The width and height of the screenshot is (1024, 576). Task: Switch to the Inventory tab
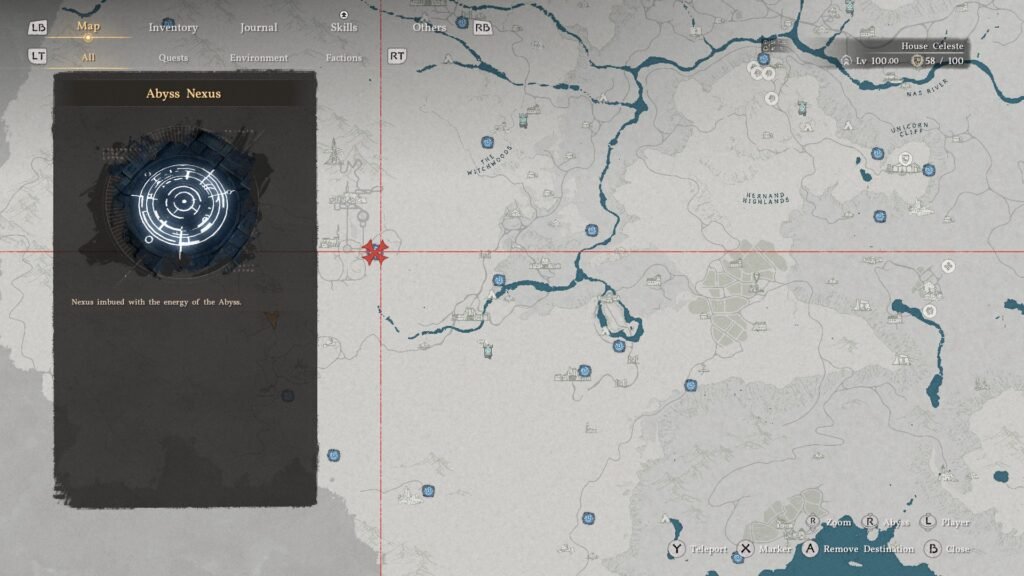point(174,27)
